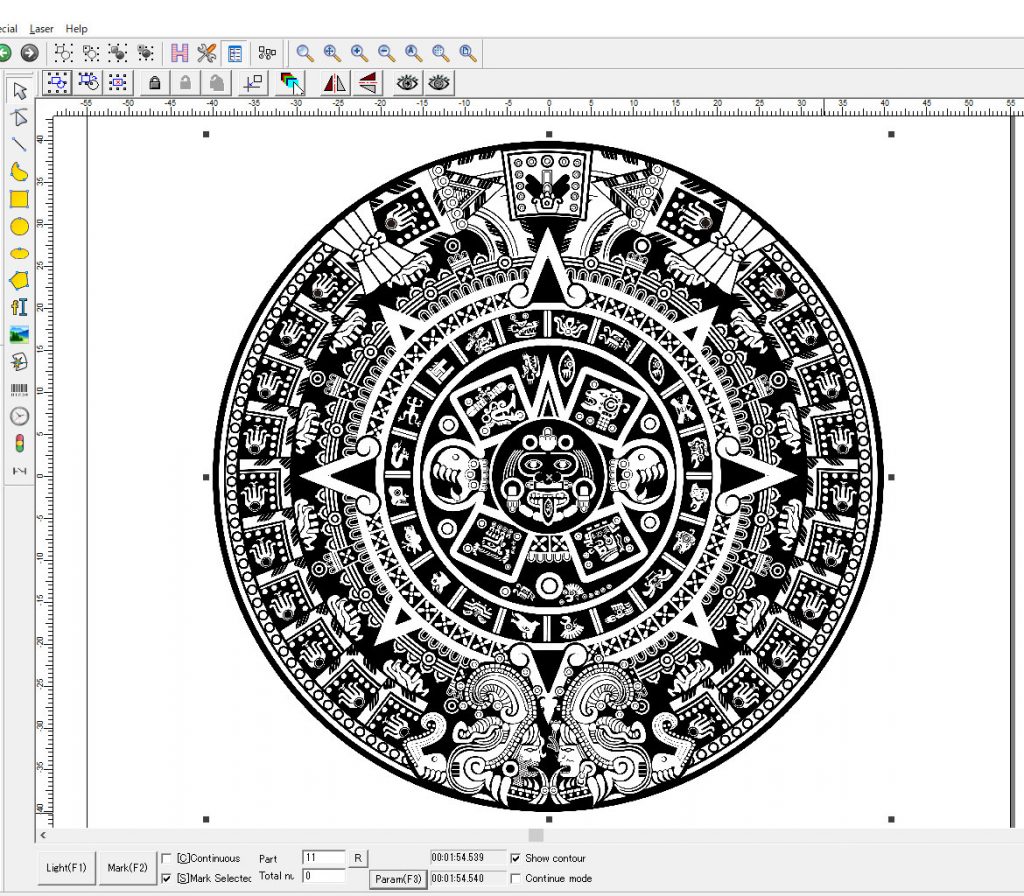Click the magnifier icon with grid
1024x896 pixels.
point(441,53)
